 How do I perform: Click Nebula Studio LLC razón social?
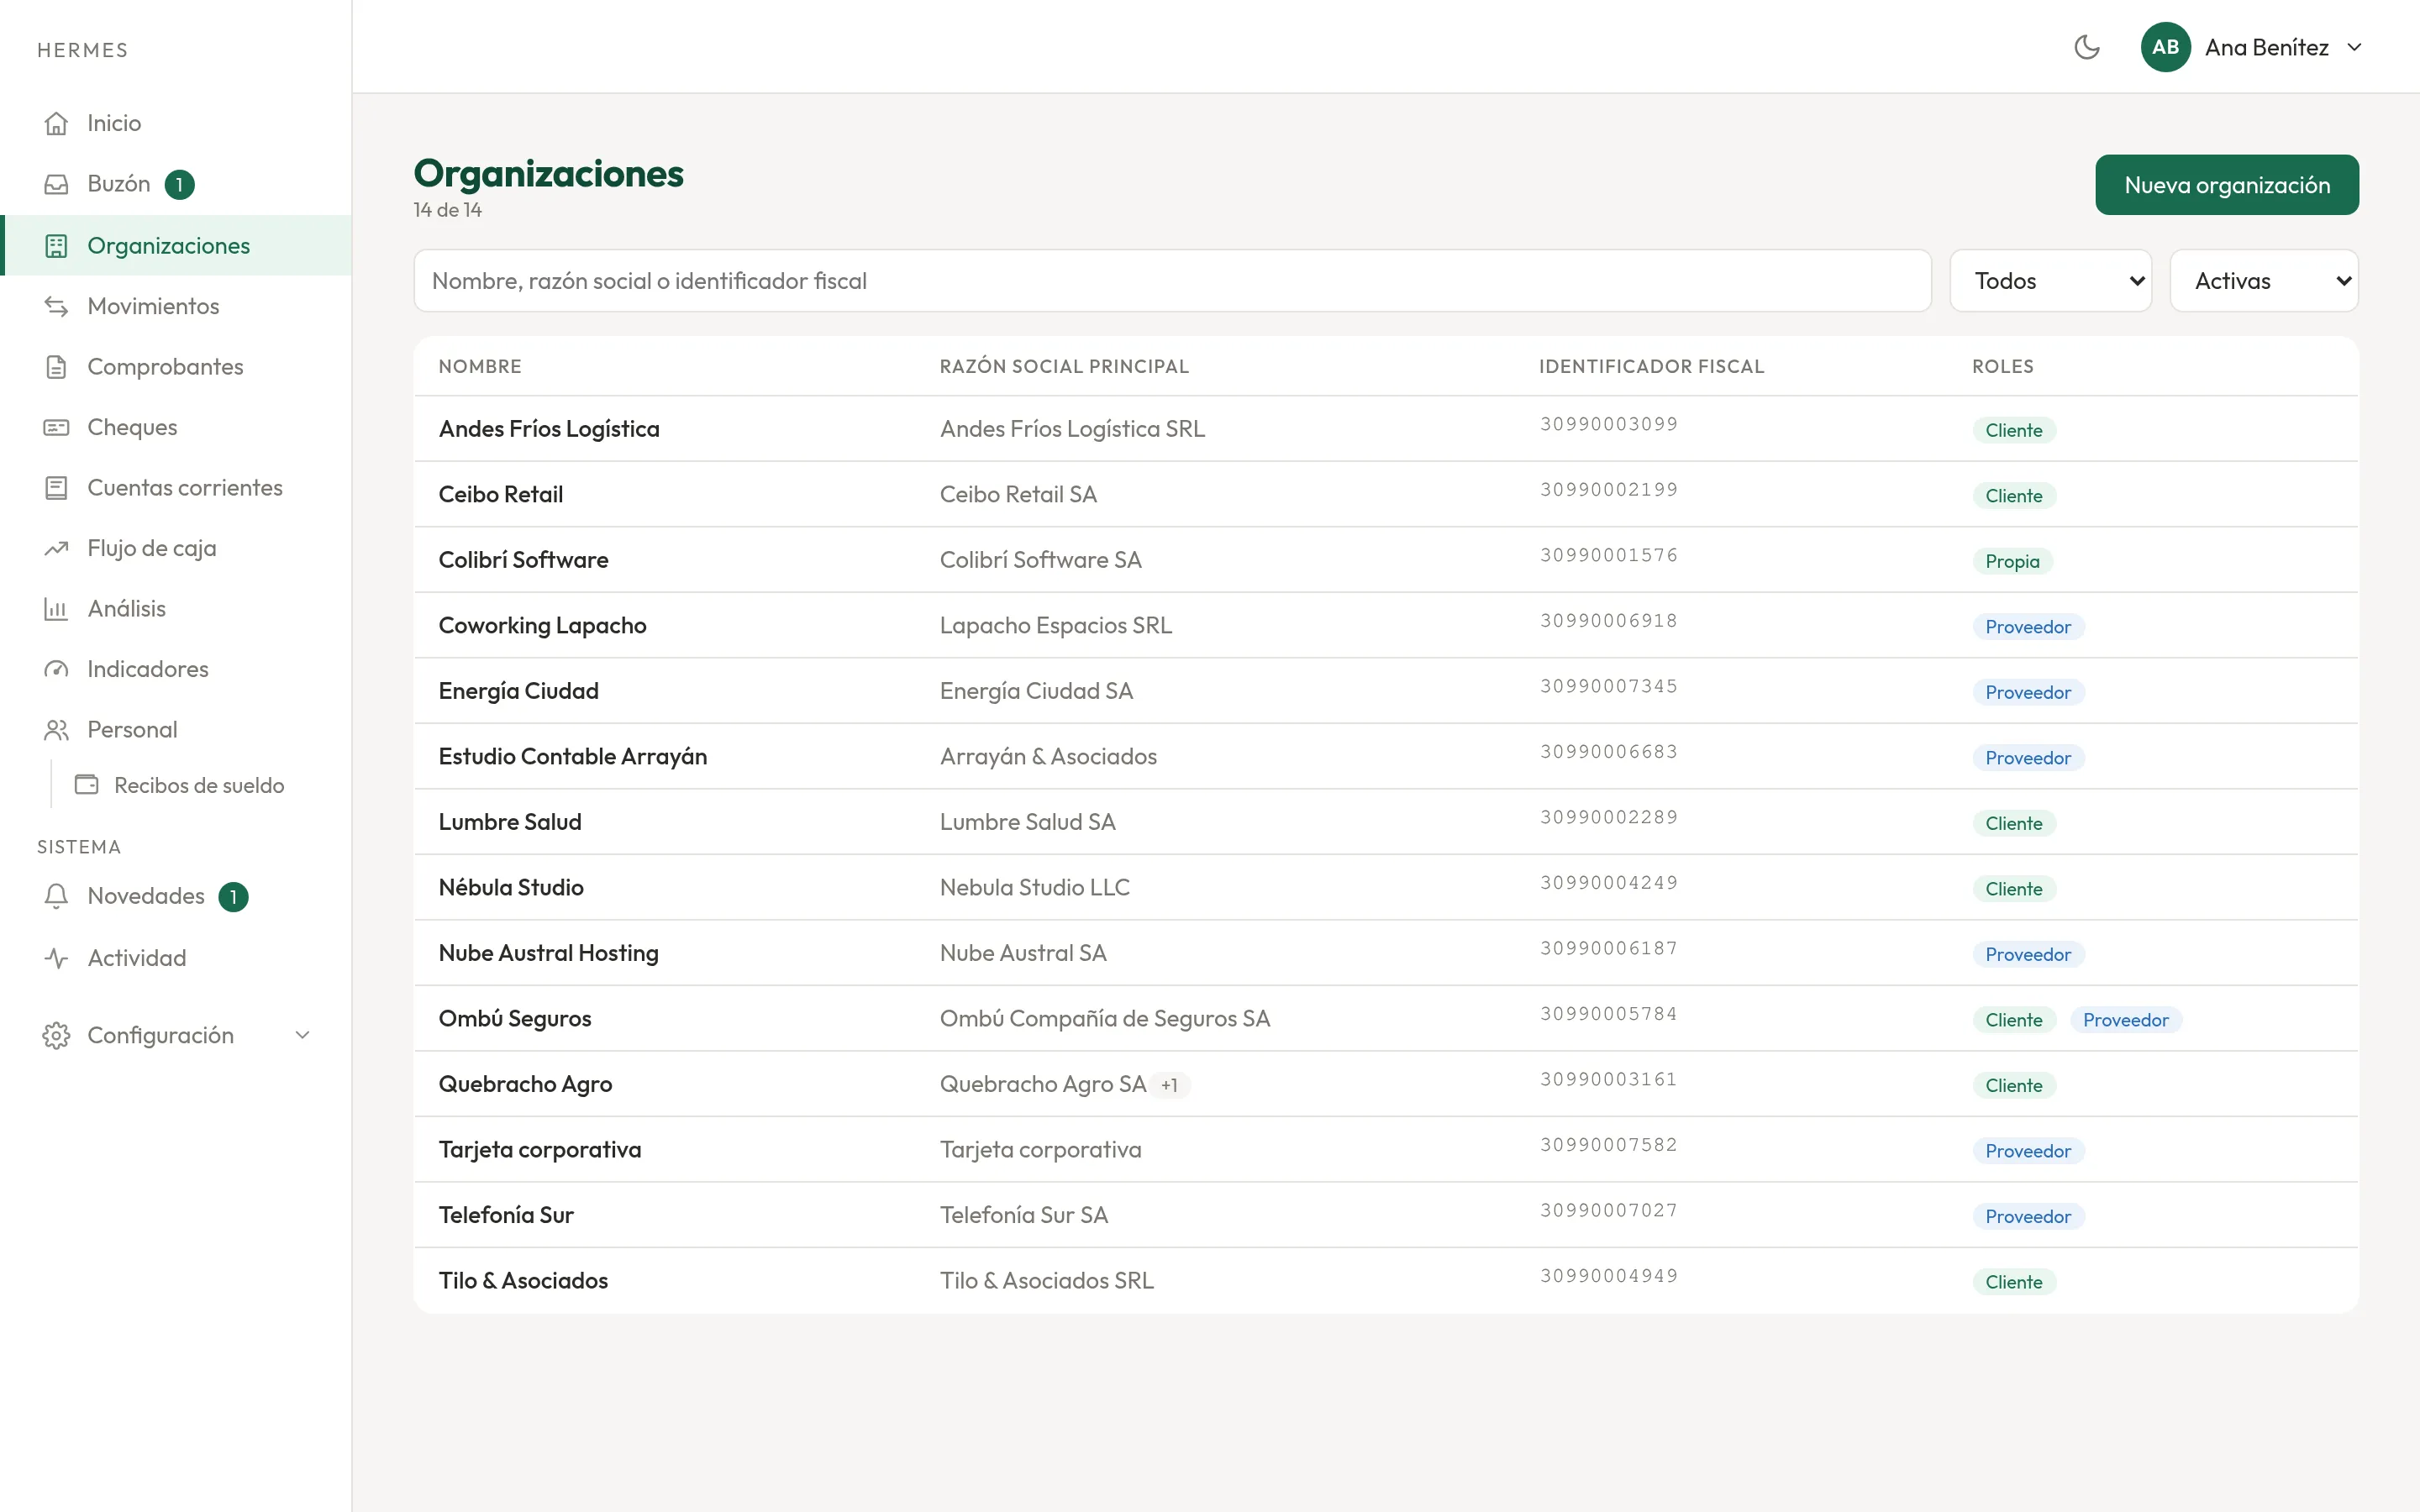pos(1034,888)
